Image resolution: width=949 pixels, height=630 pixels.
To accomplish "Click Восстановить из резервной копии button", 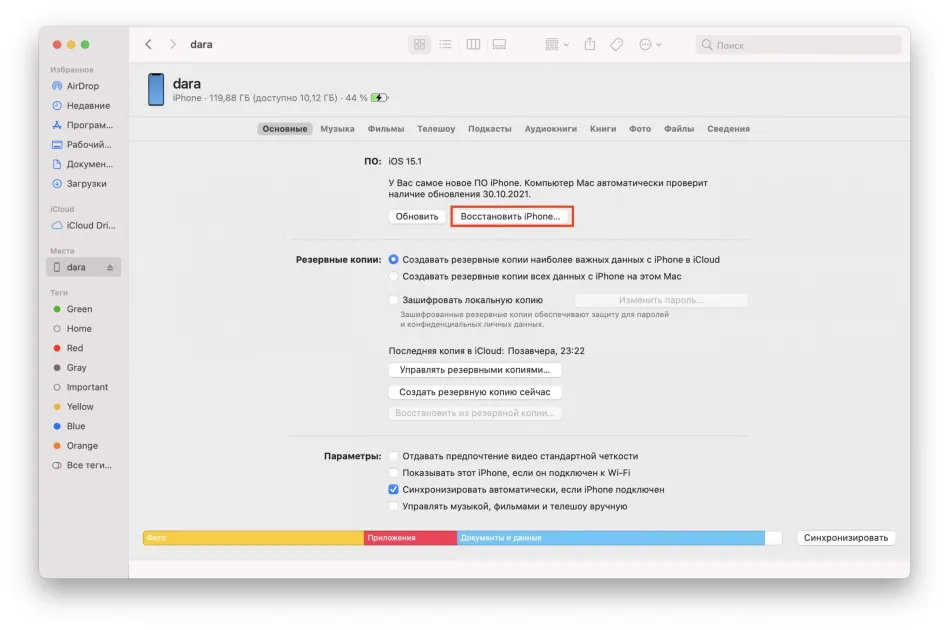I will pos(475,413).
